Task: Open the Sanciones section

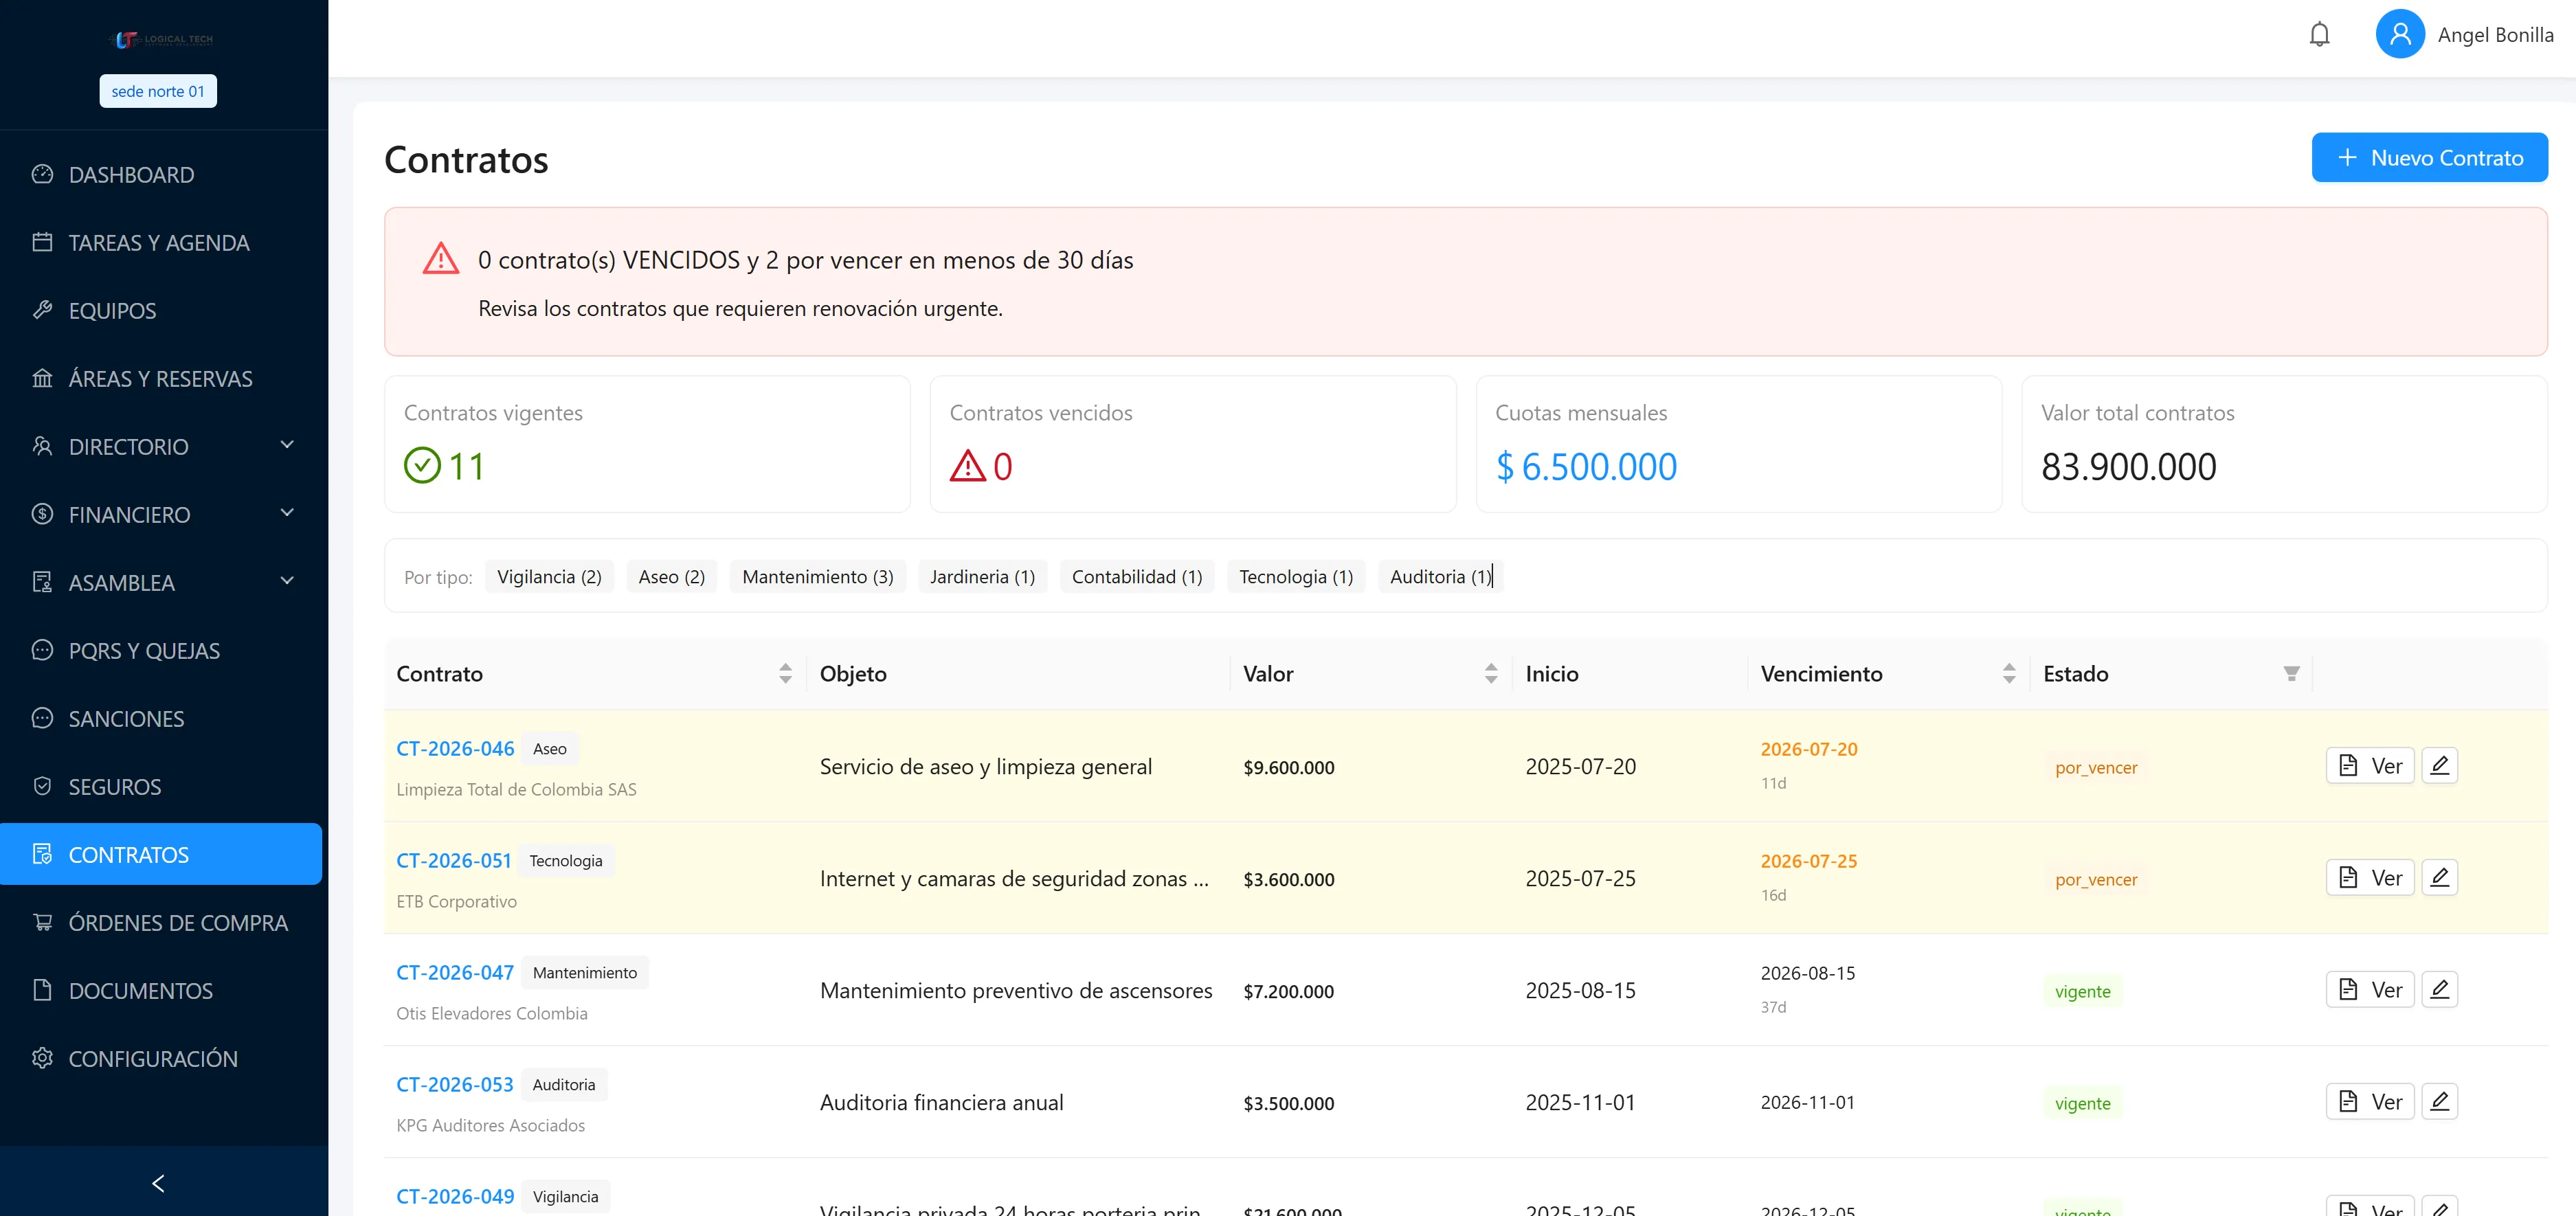Action: [x=161, y=719]
